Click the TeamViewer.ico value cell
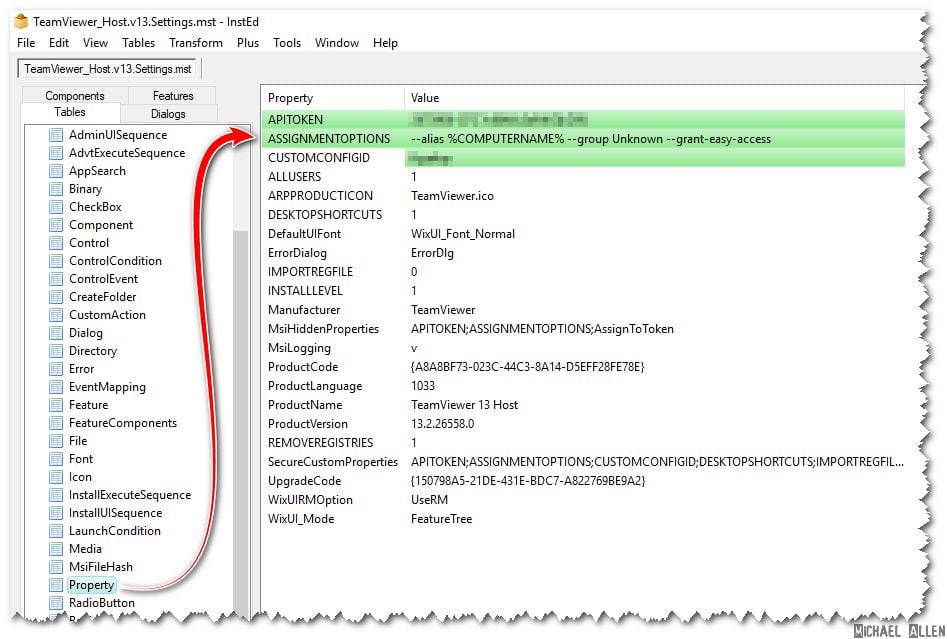The width and height of the screenshot is (947, 639). point(452,196)
